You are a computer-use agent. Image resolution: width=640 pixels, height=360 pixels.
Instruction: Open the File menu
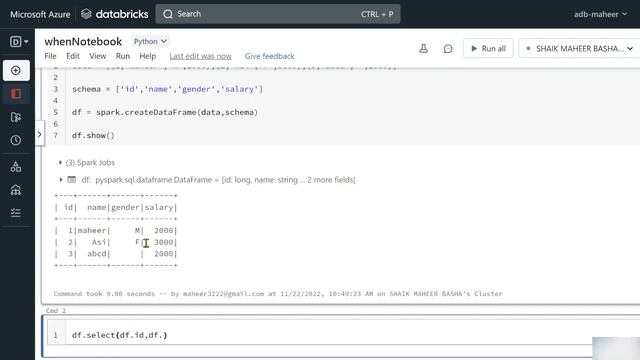click(x=50, y=56)
